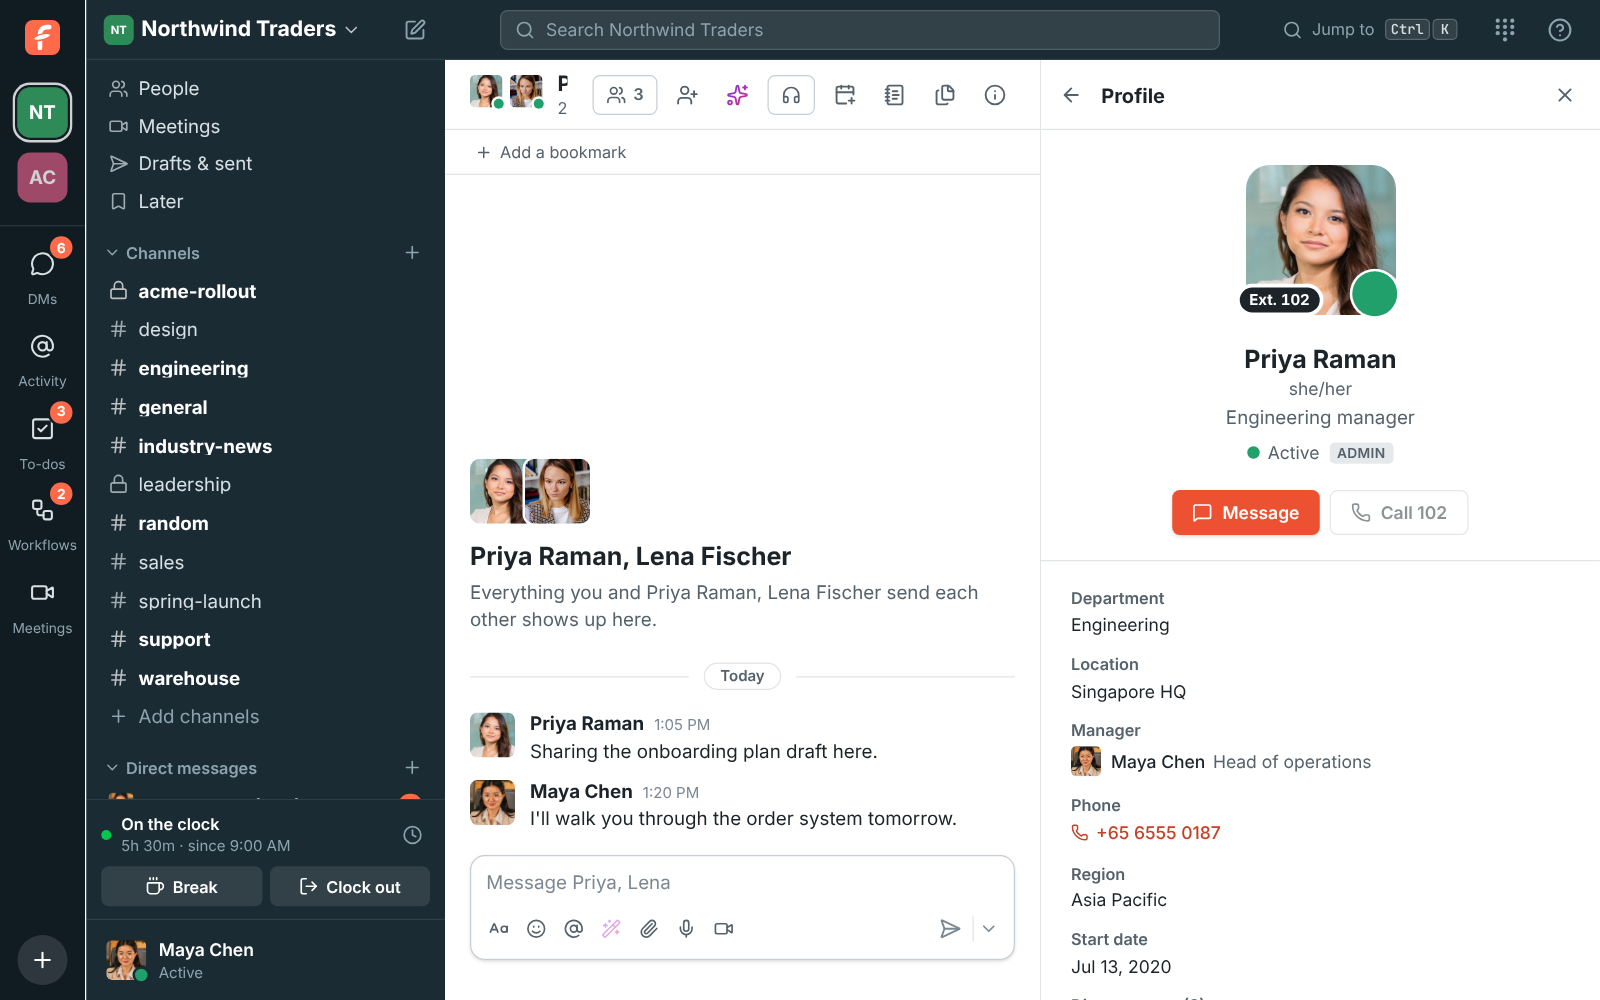Click the attach file paperclip icon
This screenshot has height=1000, width=1600.
click(649, 929)
